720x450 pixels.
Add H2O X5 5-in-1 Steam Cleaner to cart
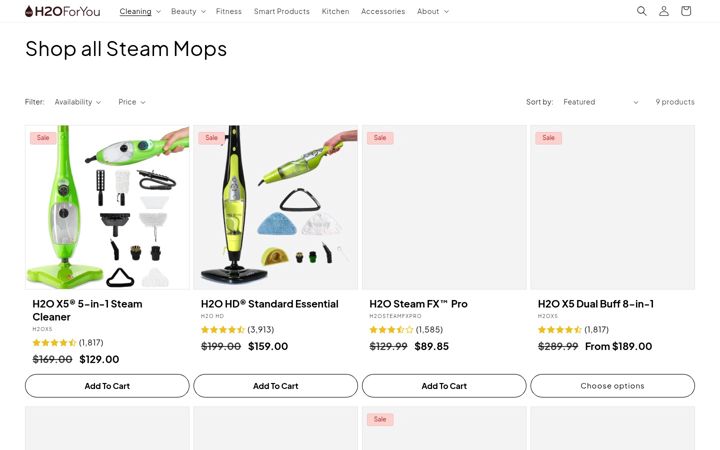point(107,386)
